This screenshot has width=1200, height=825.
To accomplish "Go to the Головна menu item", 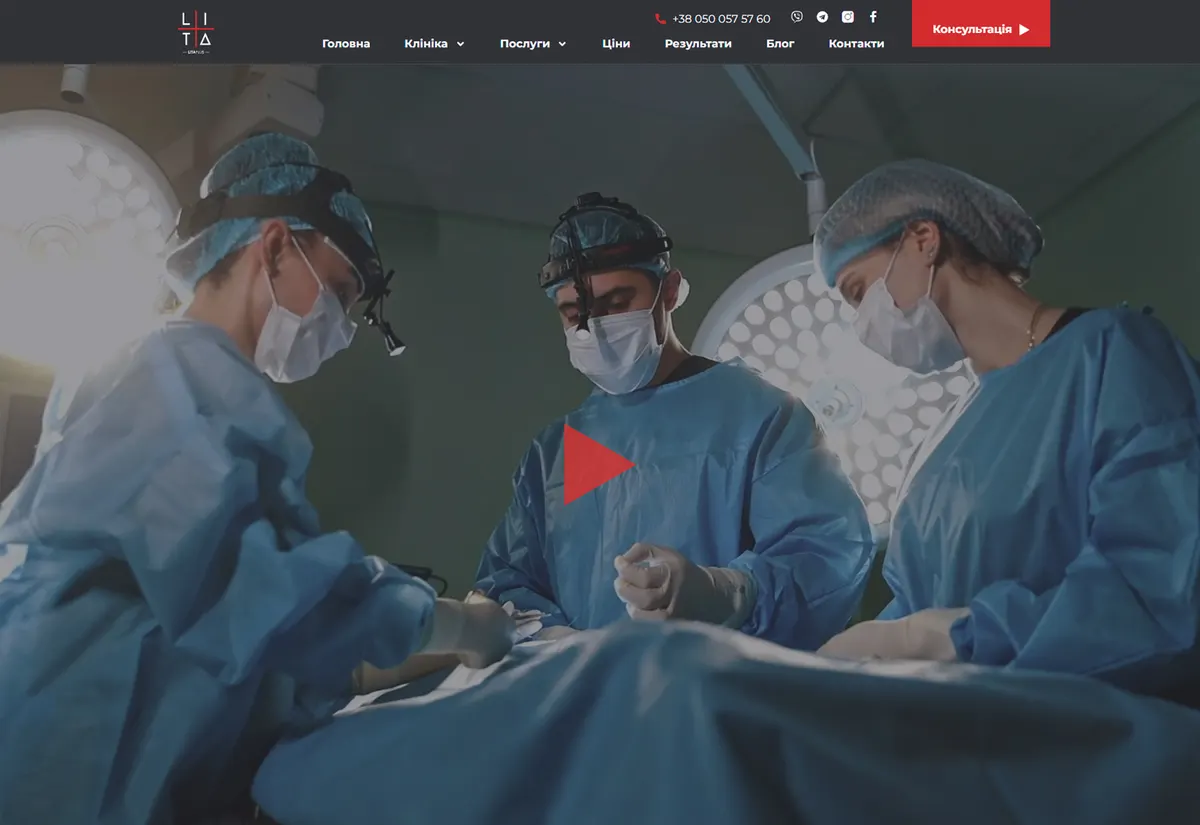I will pyautogui.click(x=346, y=44).
